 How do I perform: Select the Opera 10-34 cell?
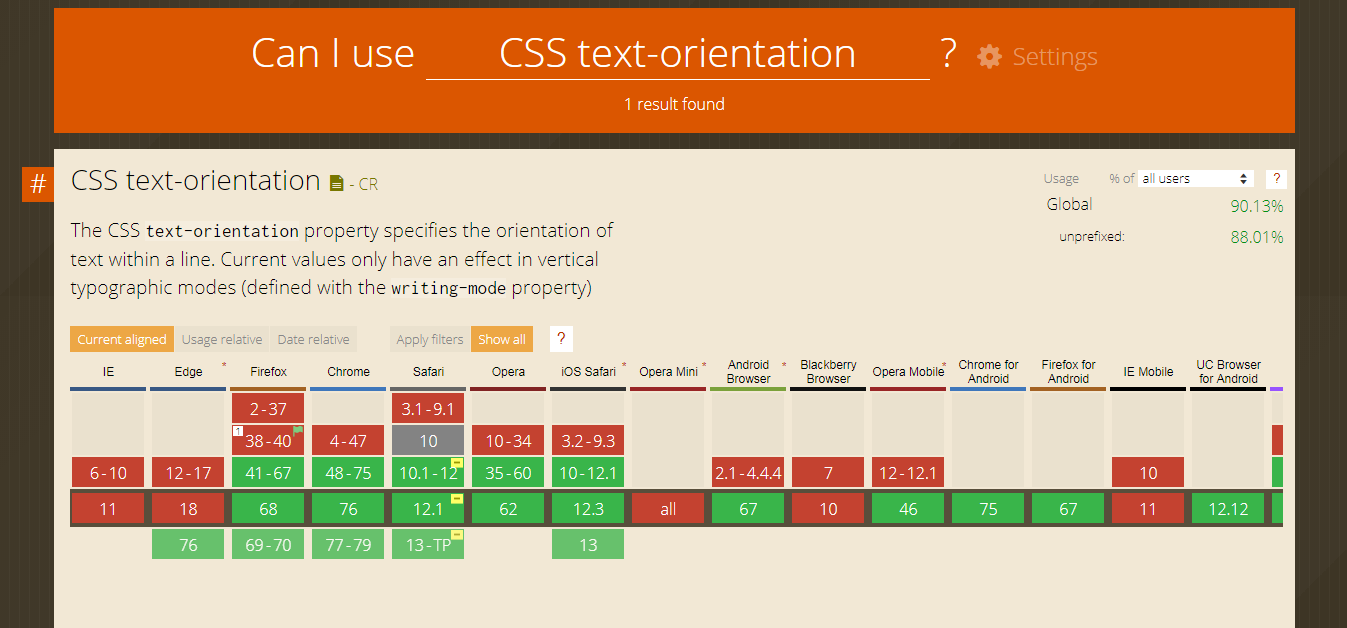[508, 440]
